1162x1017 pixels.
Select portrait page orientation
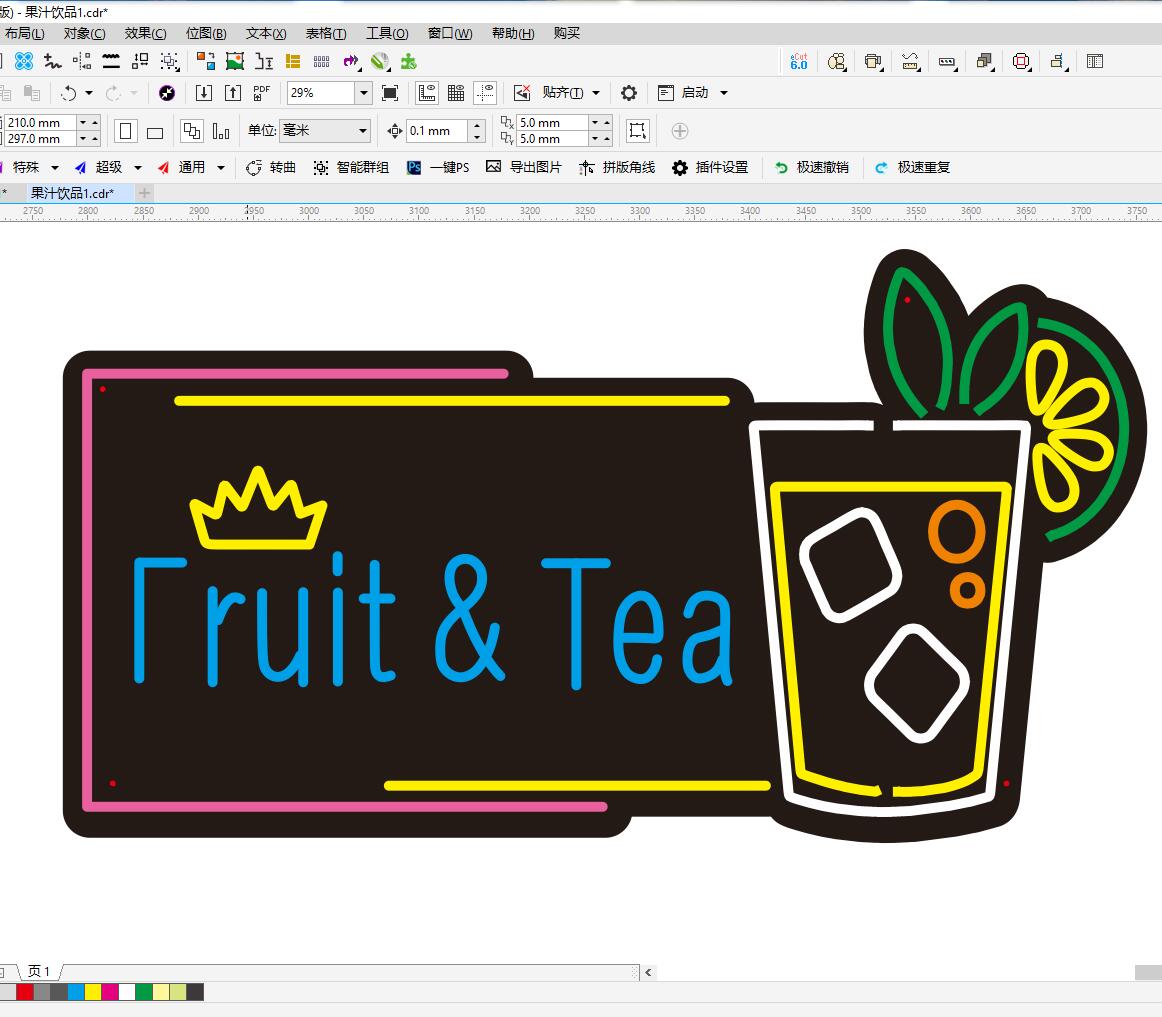[x=126, y=131]
